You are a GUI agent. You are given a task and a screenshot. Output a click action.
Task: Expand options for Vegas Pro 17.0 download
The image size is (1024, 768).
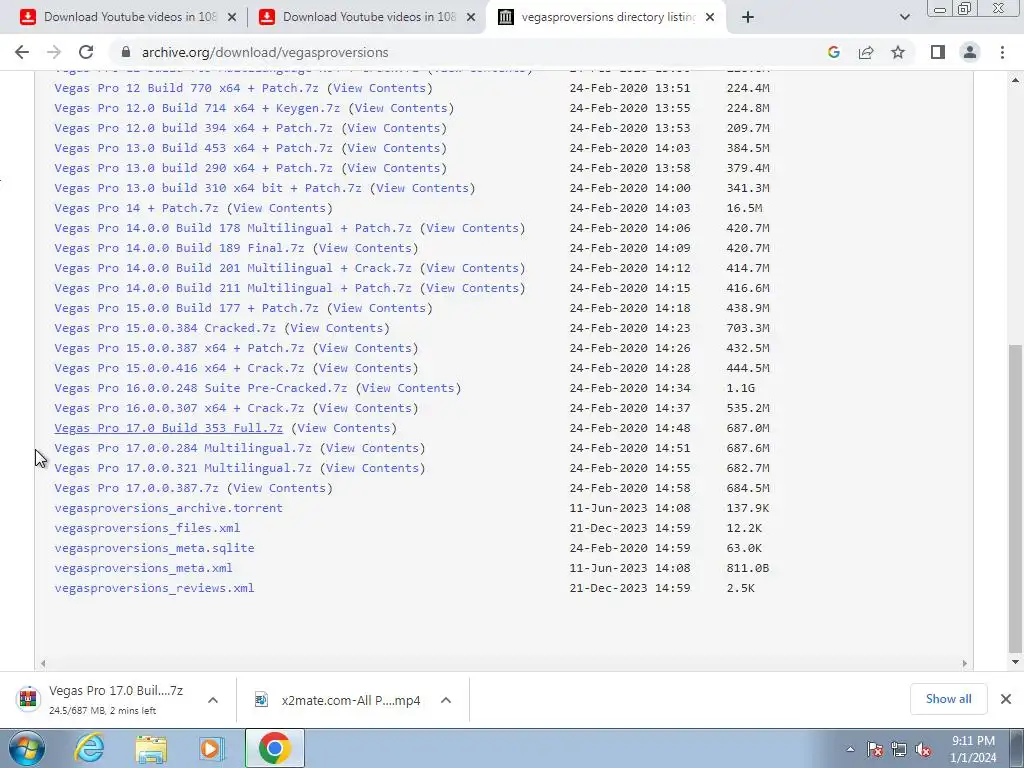pos(213,700)
